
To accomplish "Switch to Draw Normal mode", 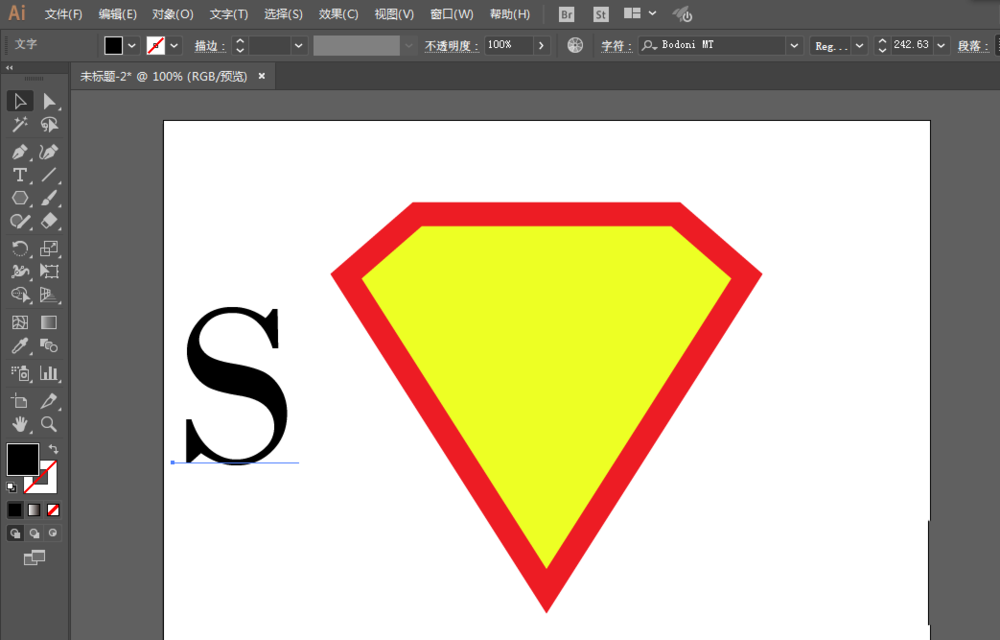I will [15, 533].
